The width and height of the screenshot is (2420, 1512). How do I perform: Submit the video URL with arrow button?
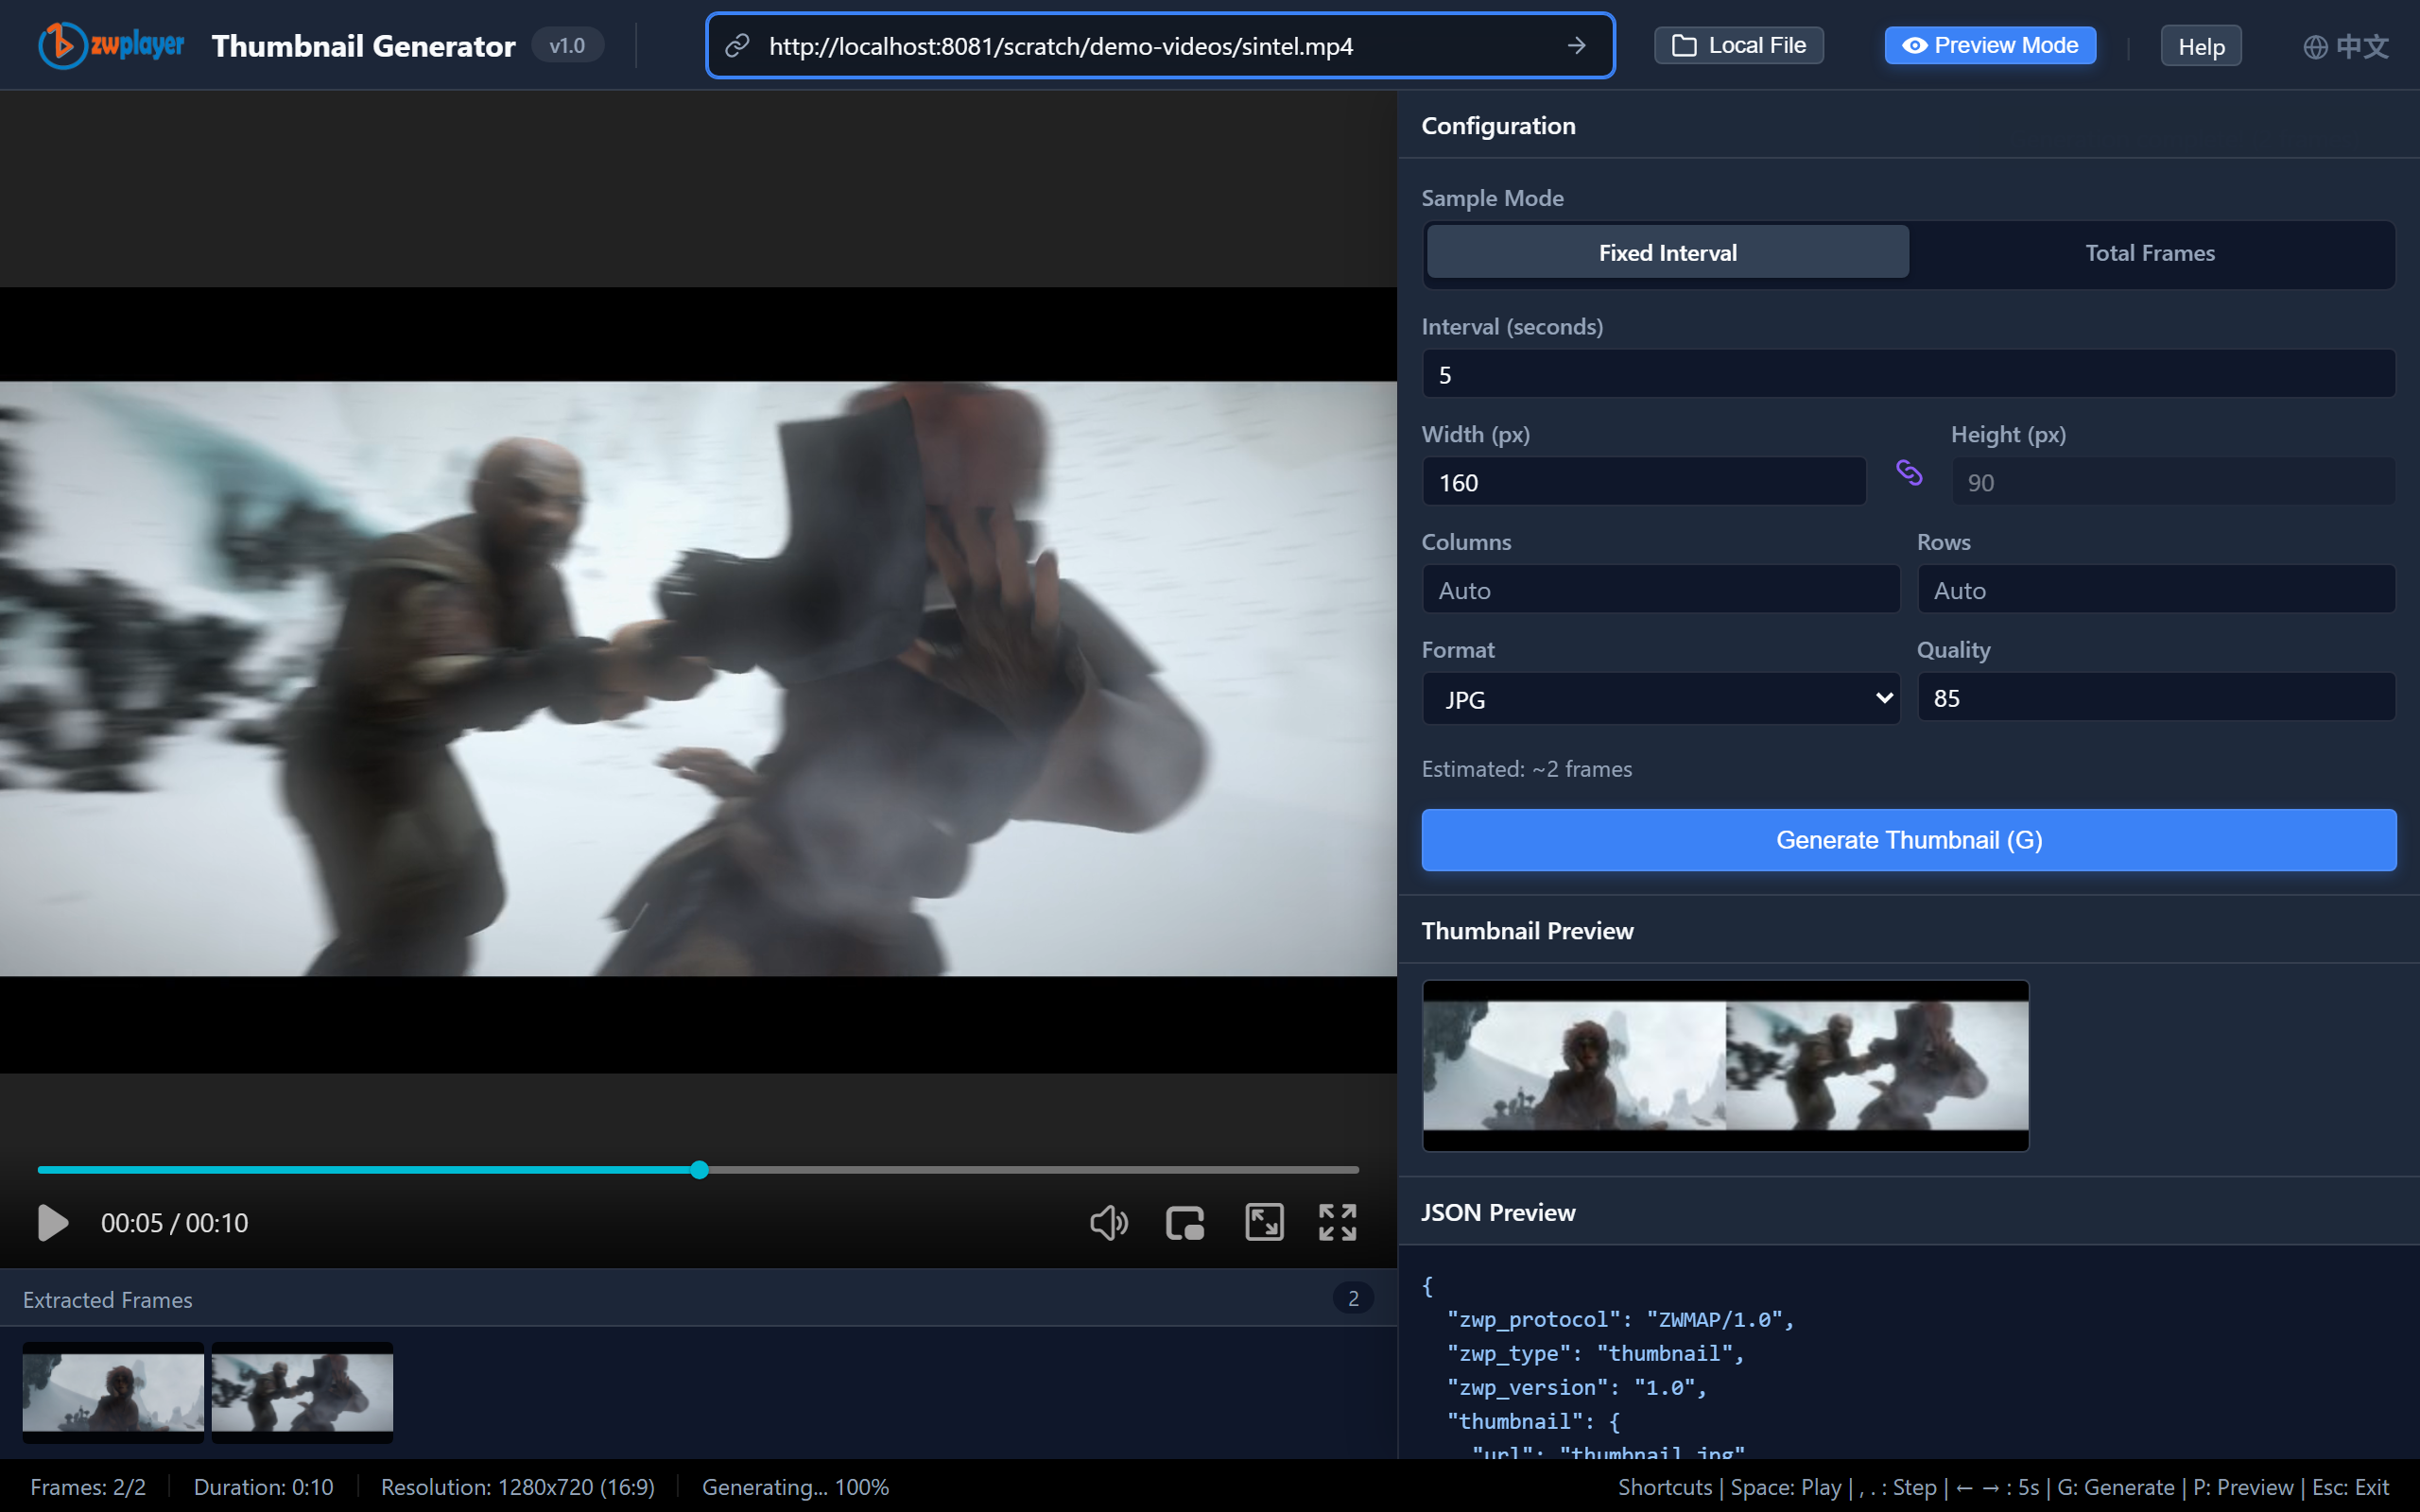click(x=1576, y=46)
